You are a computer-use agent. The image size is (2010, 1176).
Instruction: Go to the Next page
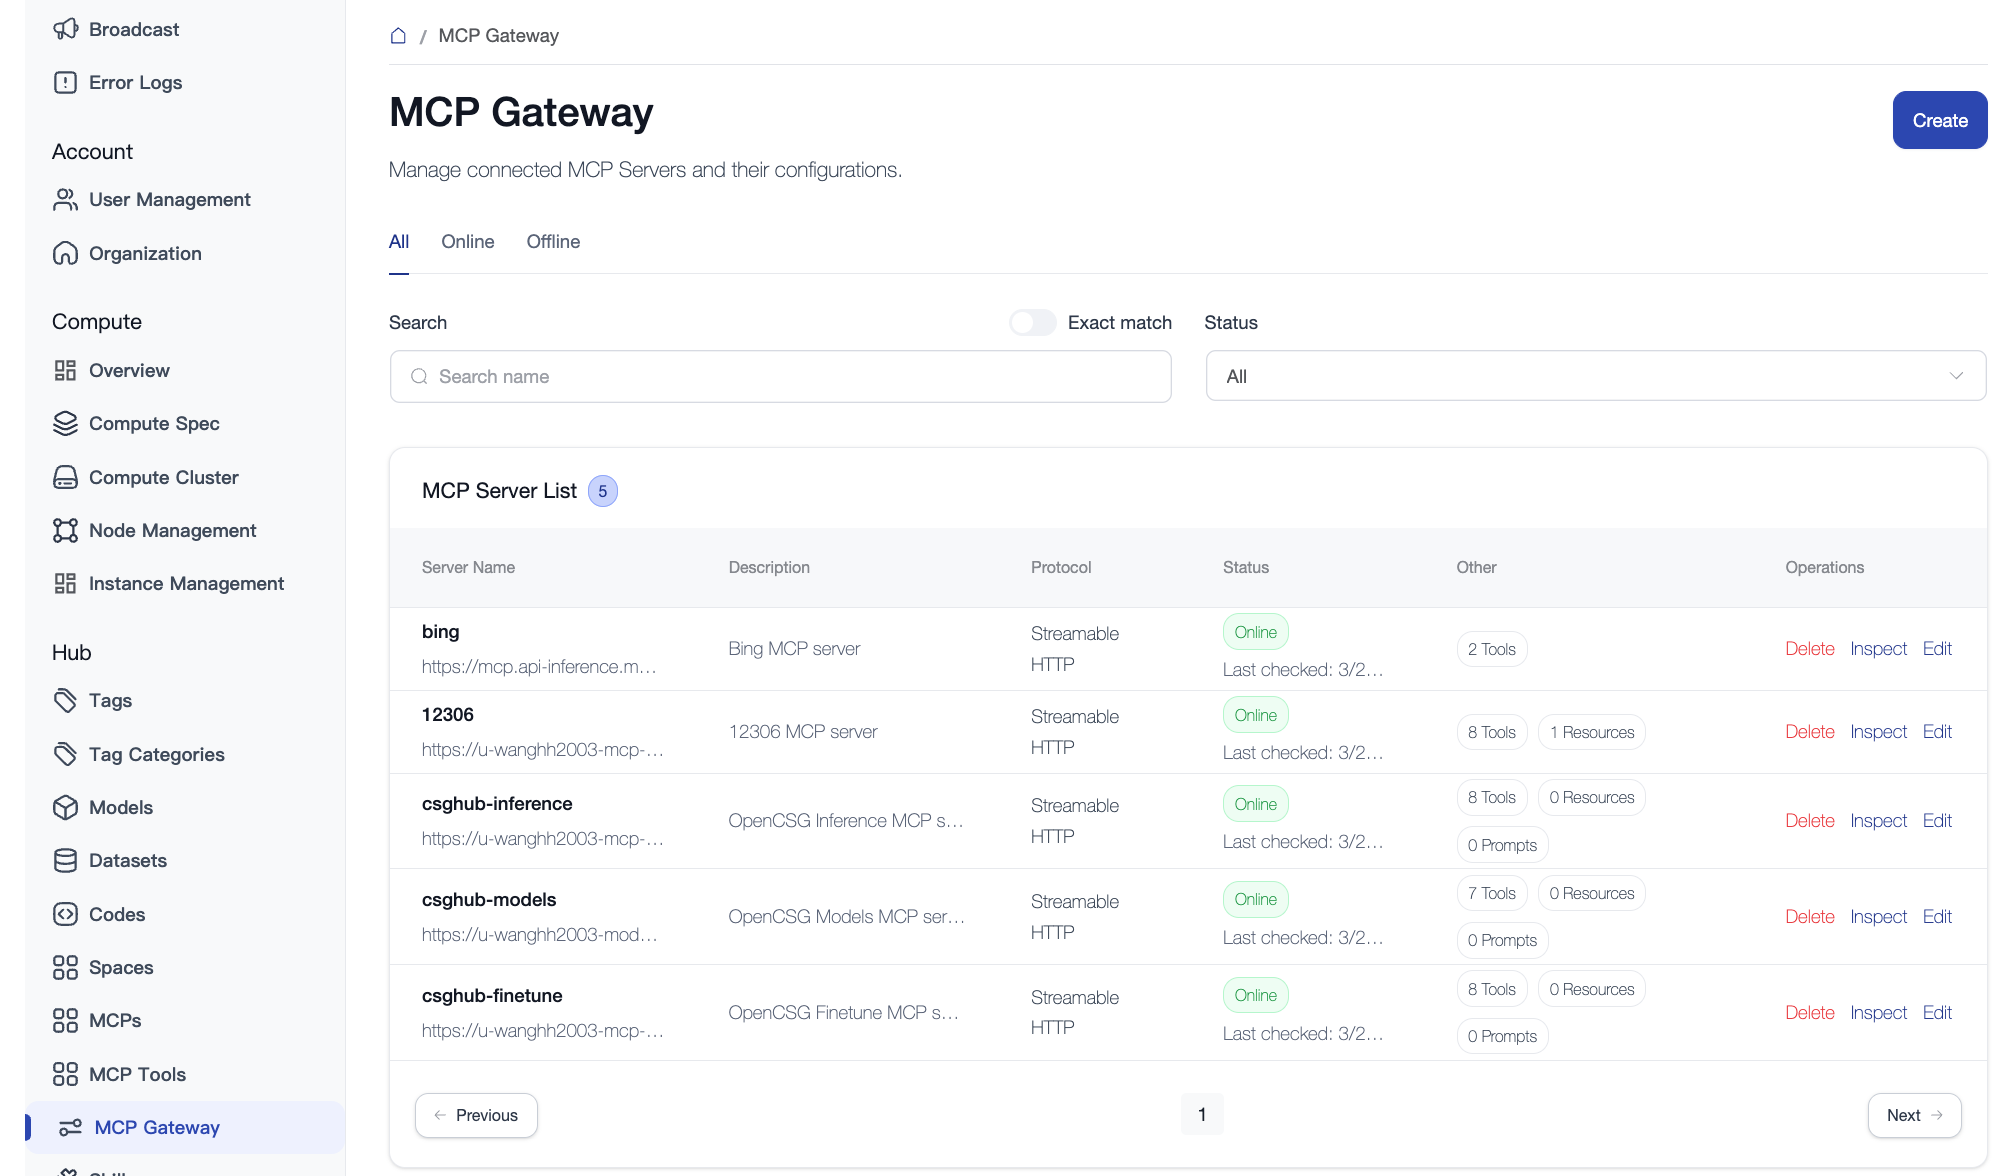point(1913,1115)
